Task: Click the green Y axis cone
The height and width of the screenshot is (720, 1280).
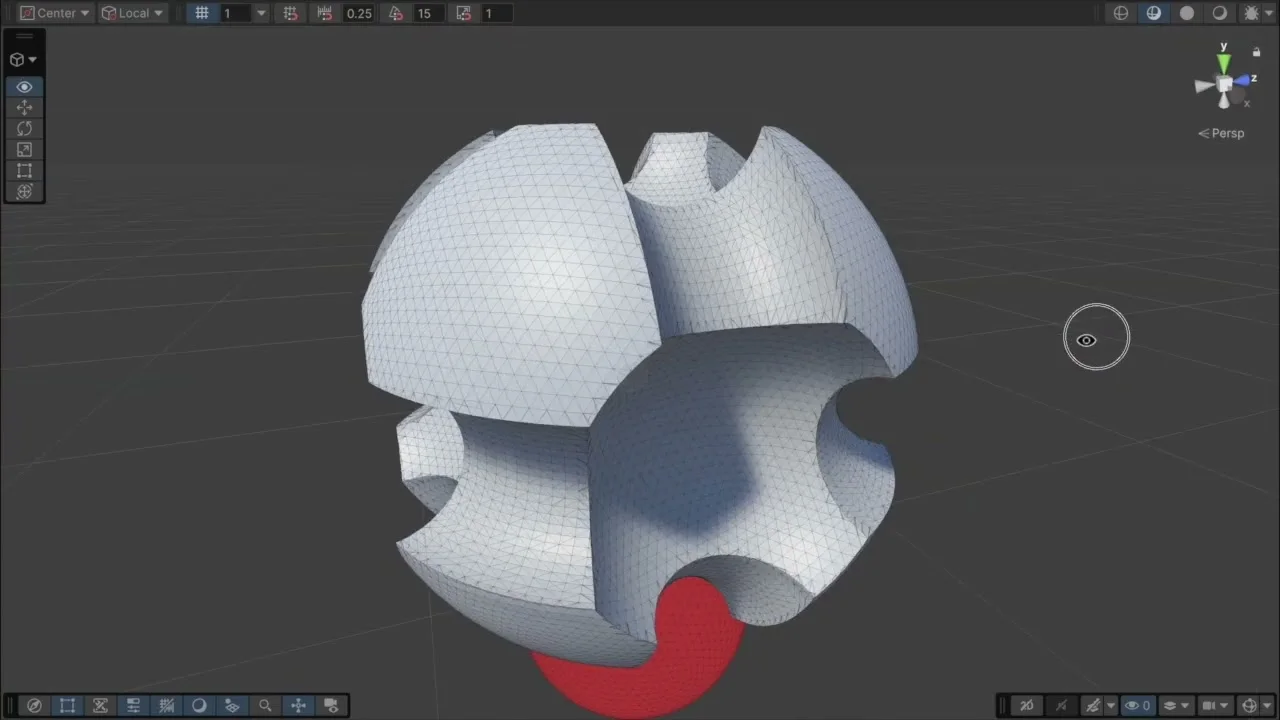Action: [1223, 62]
